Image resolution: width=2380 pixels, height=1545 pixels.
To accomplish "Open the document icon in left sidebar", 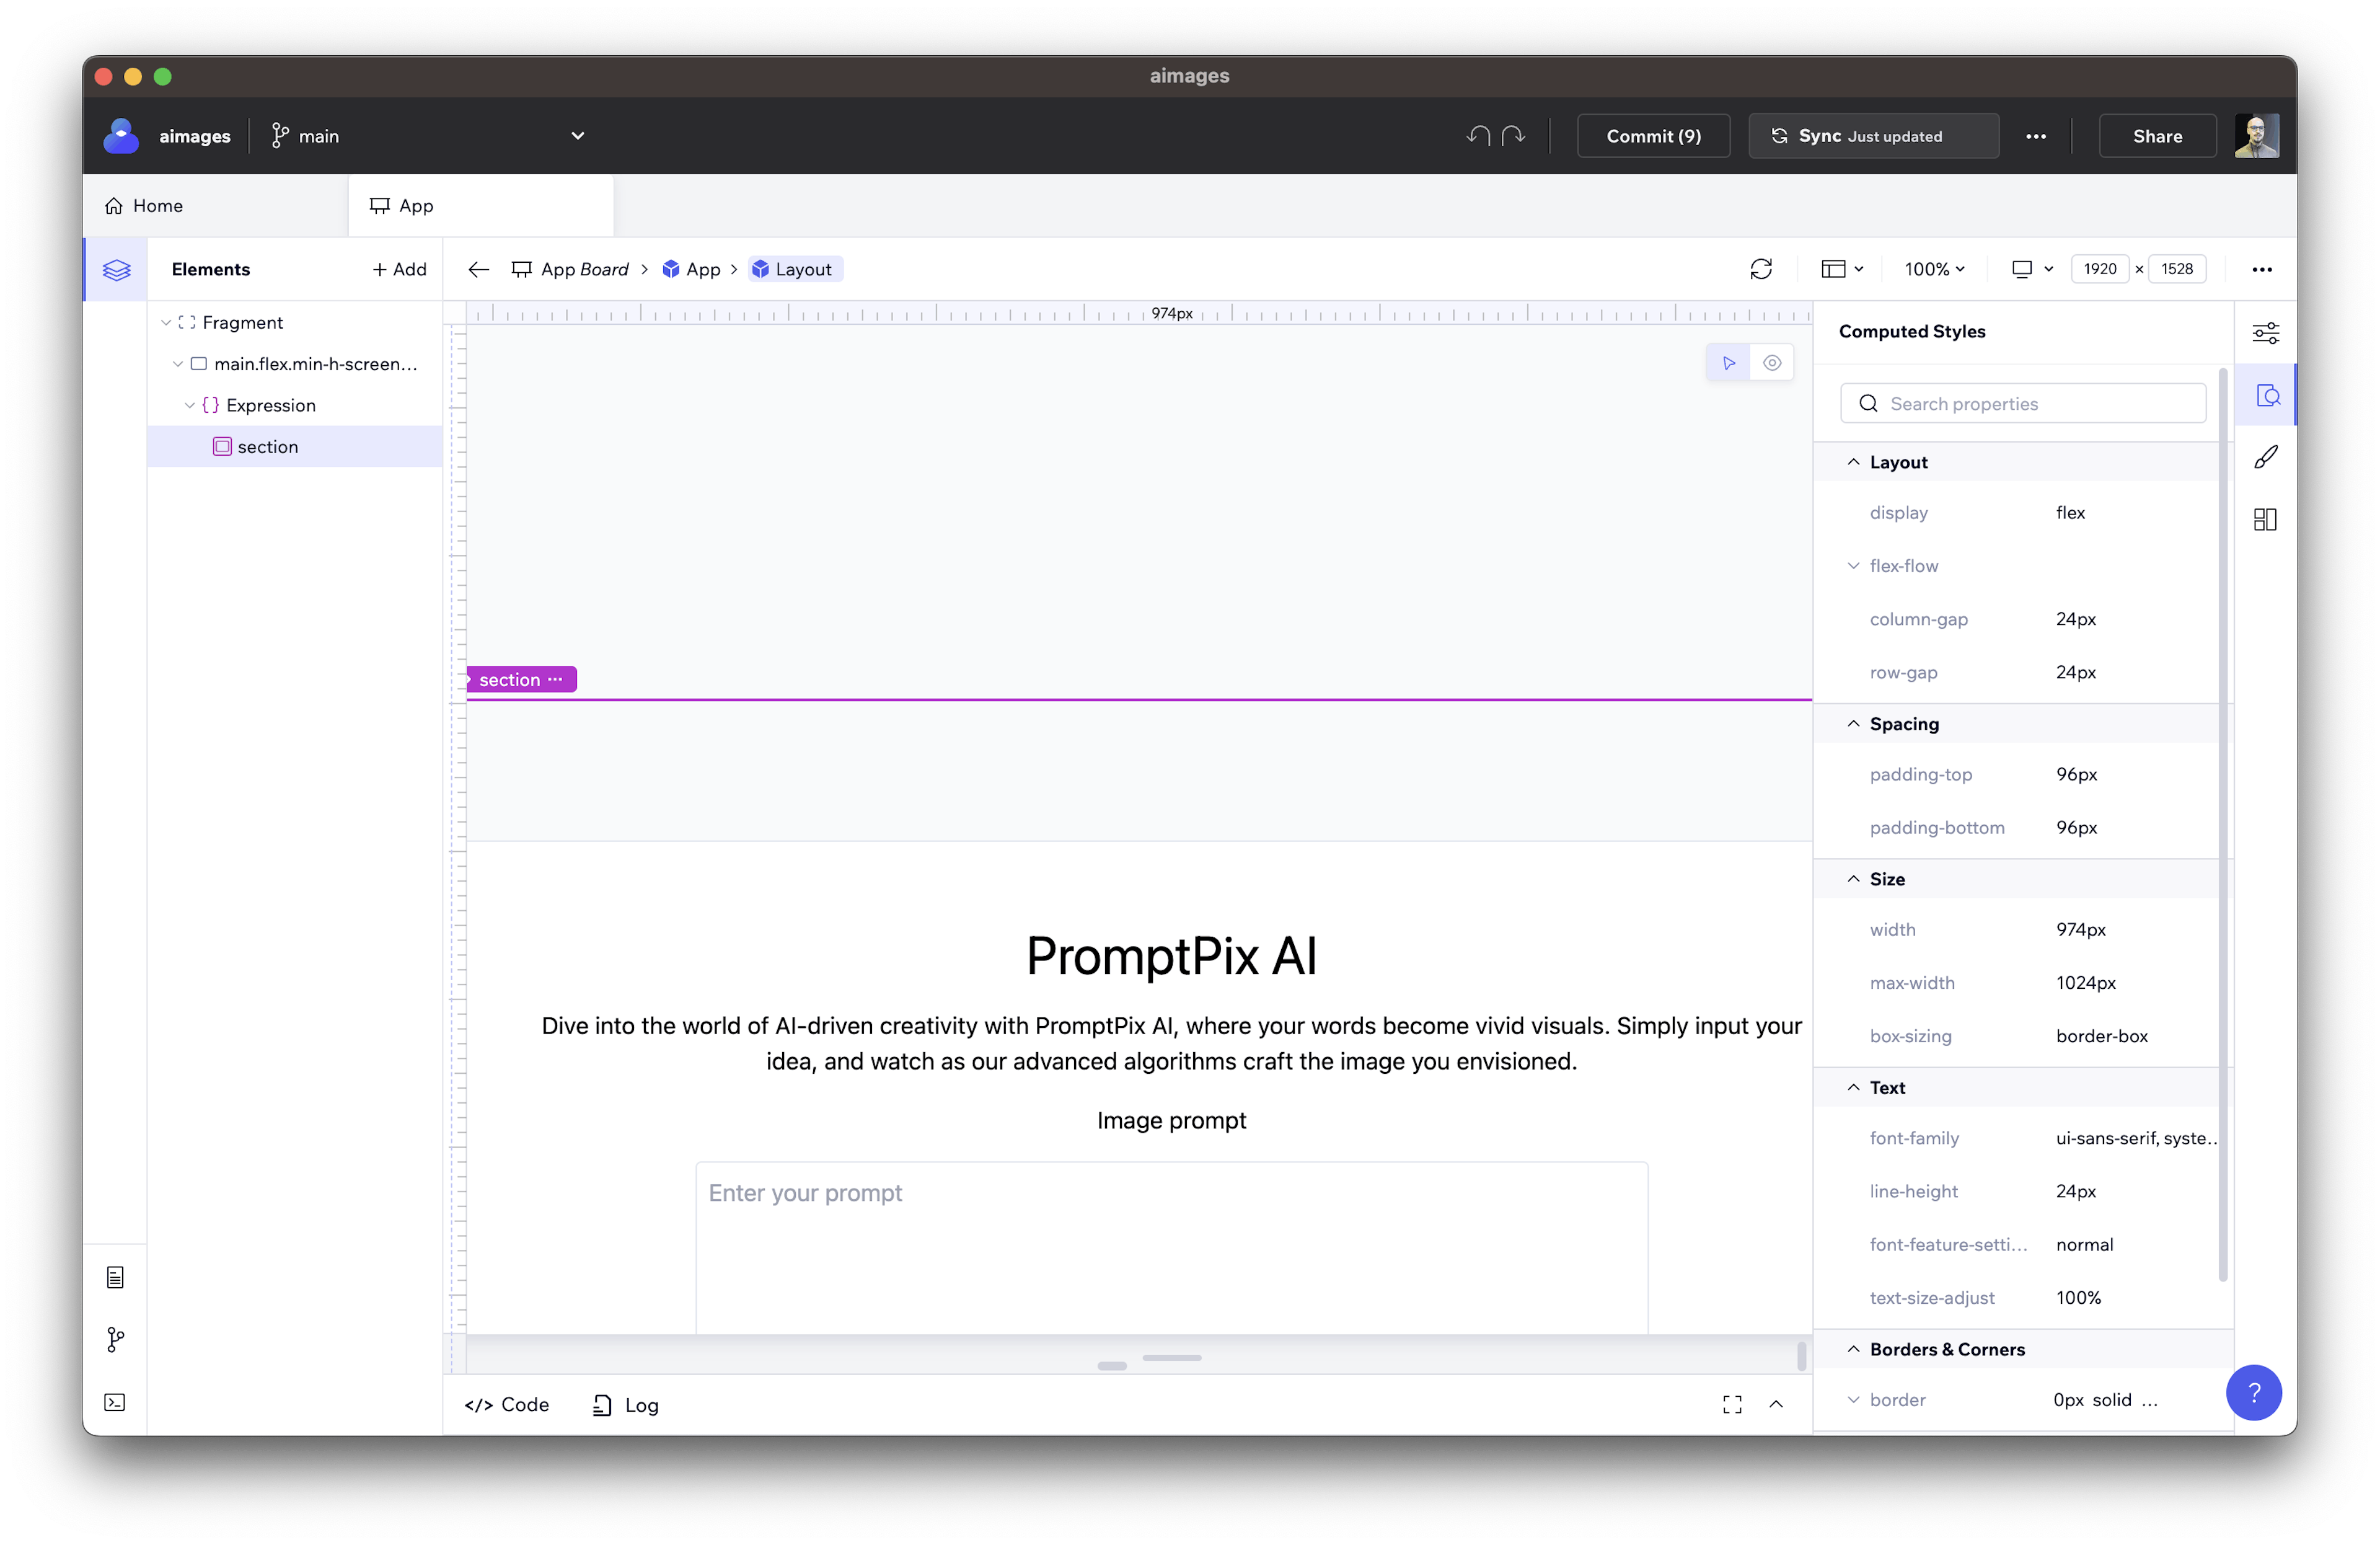I will pos(116,1277).
